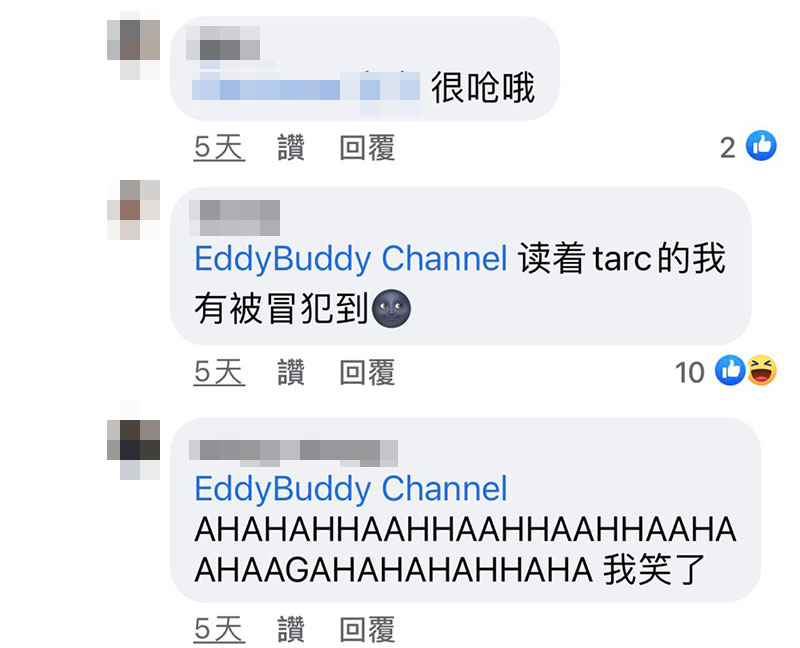Open the first commenter's blurred profile picture
Viewport: 800px width, 648px height.
point(134,46)
